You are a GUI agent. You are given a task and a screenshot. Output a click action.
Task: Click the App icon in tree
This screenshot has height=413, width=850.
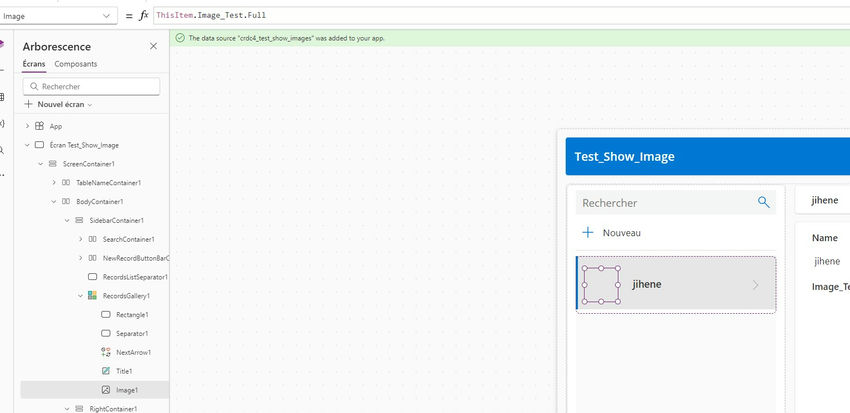point(39,126)
